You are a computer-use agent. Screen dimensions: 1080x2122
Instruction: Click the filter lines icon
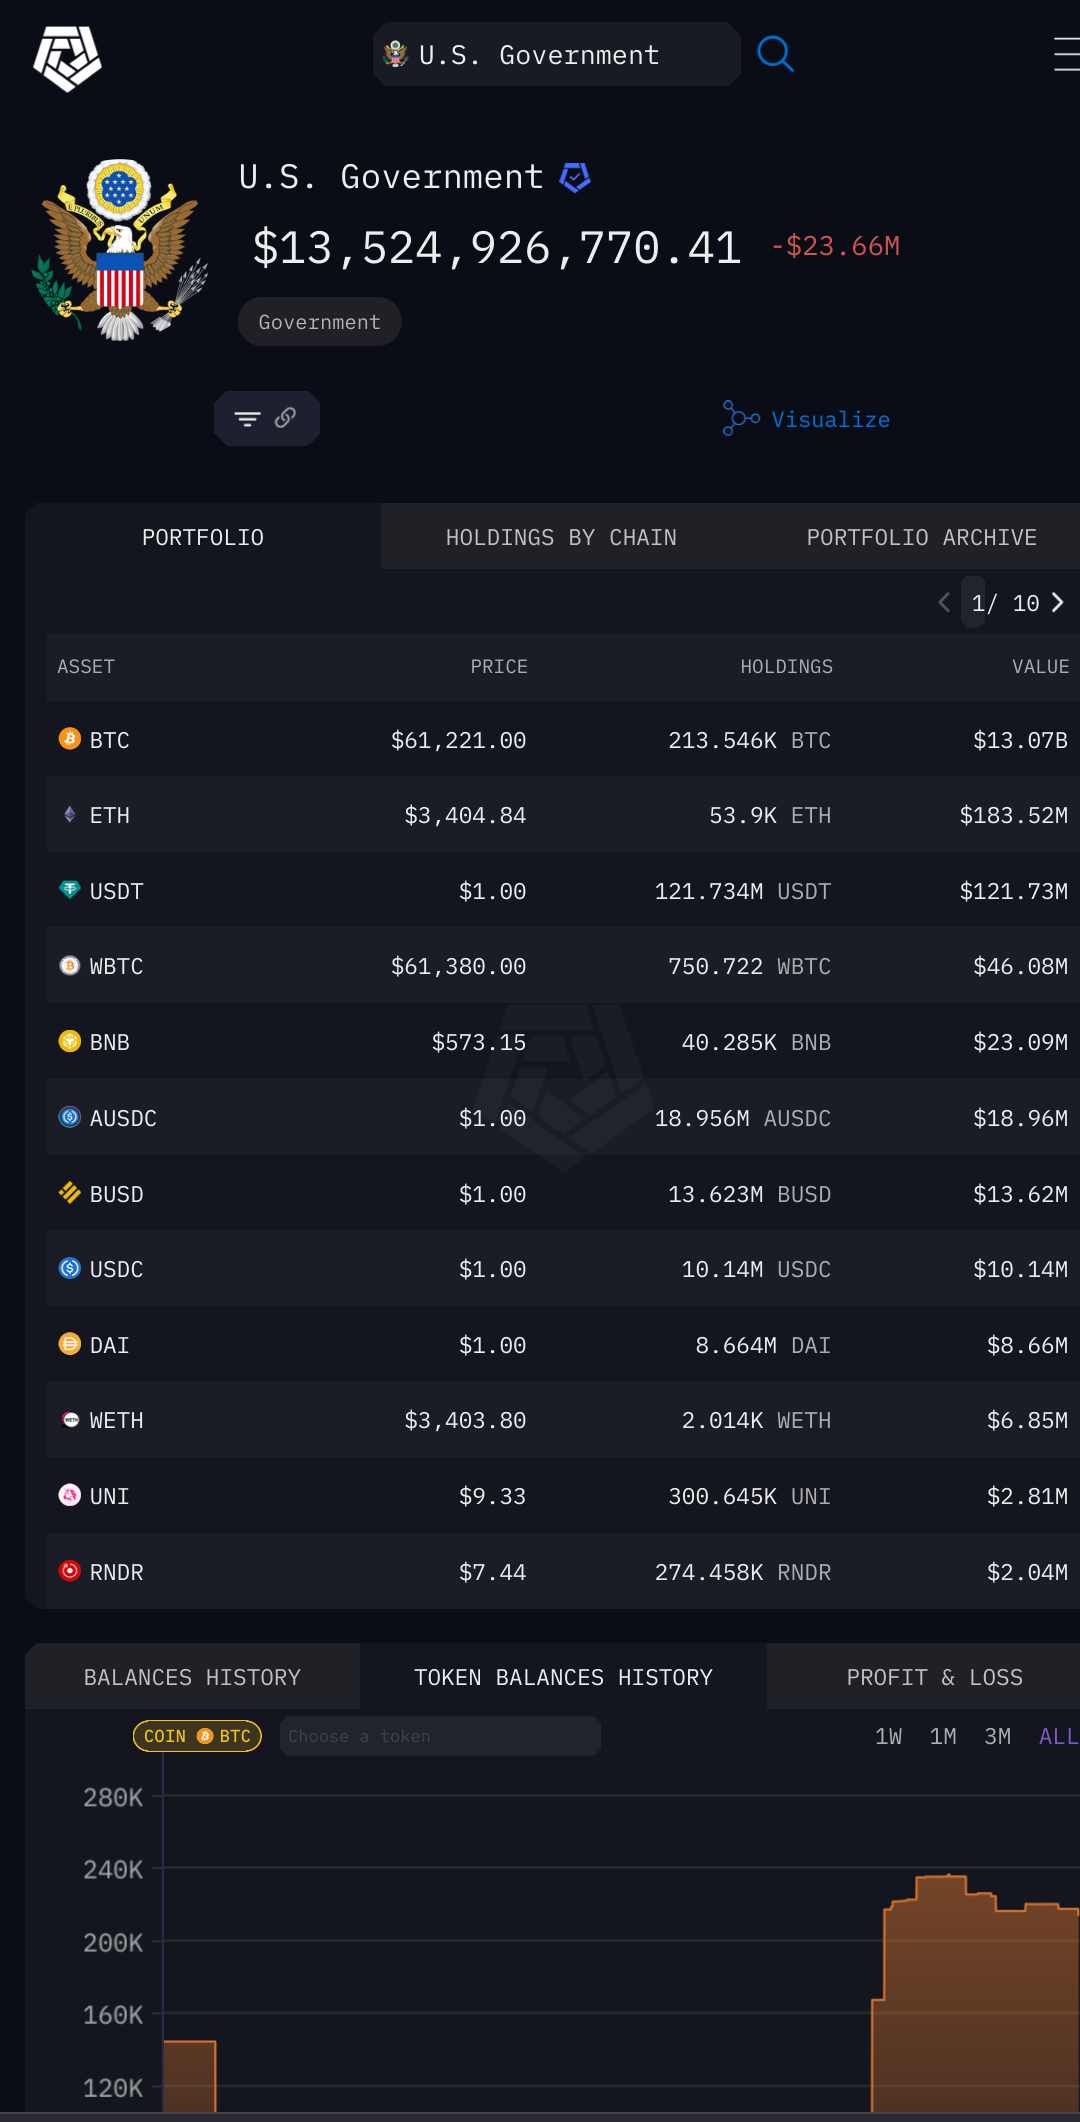(x=247, y=419)
